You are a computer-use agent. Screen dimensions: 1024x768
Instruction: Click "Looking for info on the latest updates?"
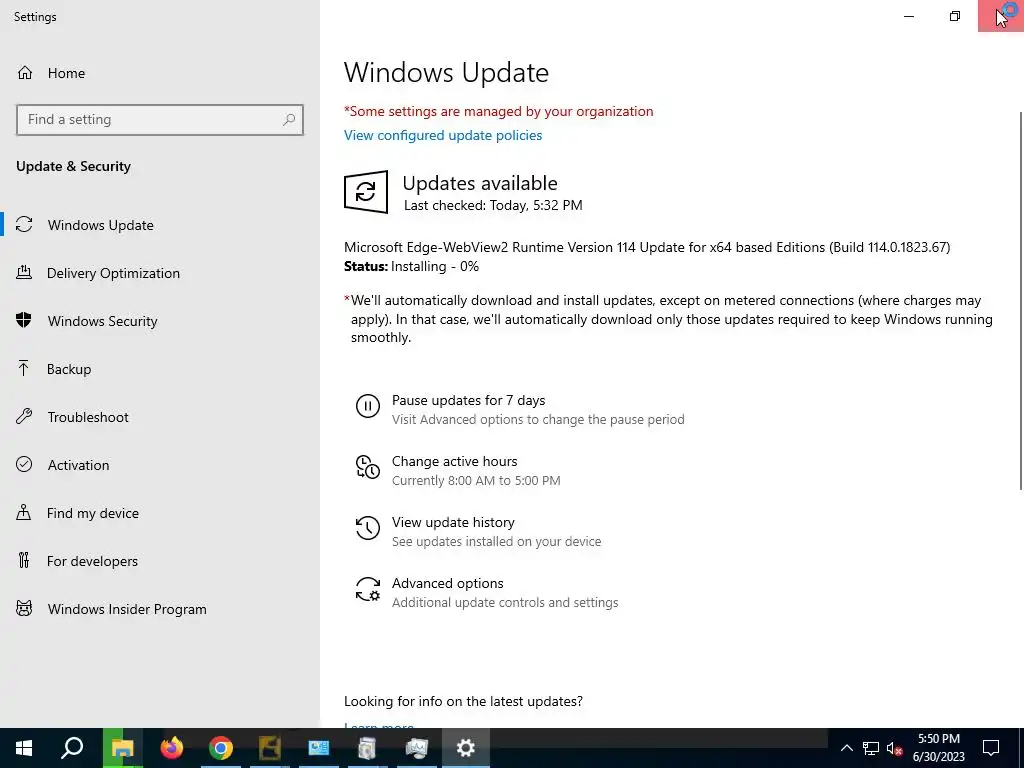click(463, 701)
